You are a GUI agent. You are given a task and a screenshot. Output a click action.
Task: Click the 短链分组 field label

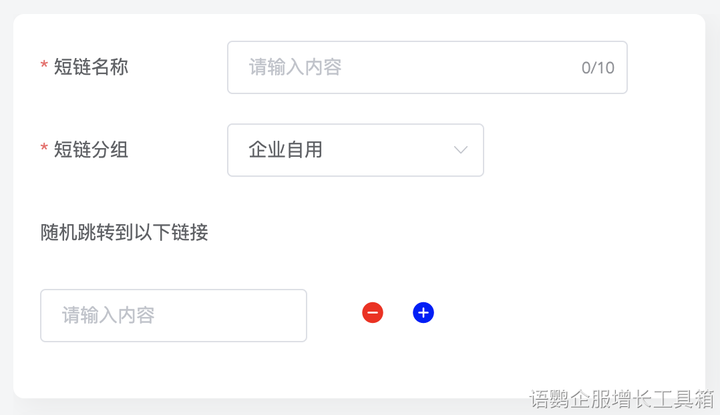[x=91, y=150]
